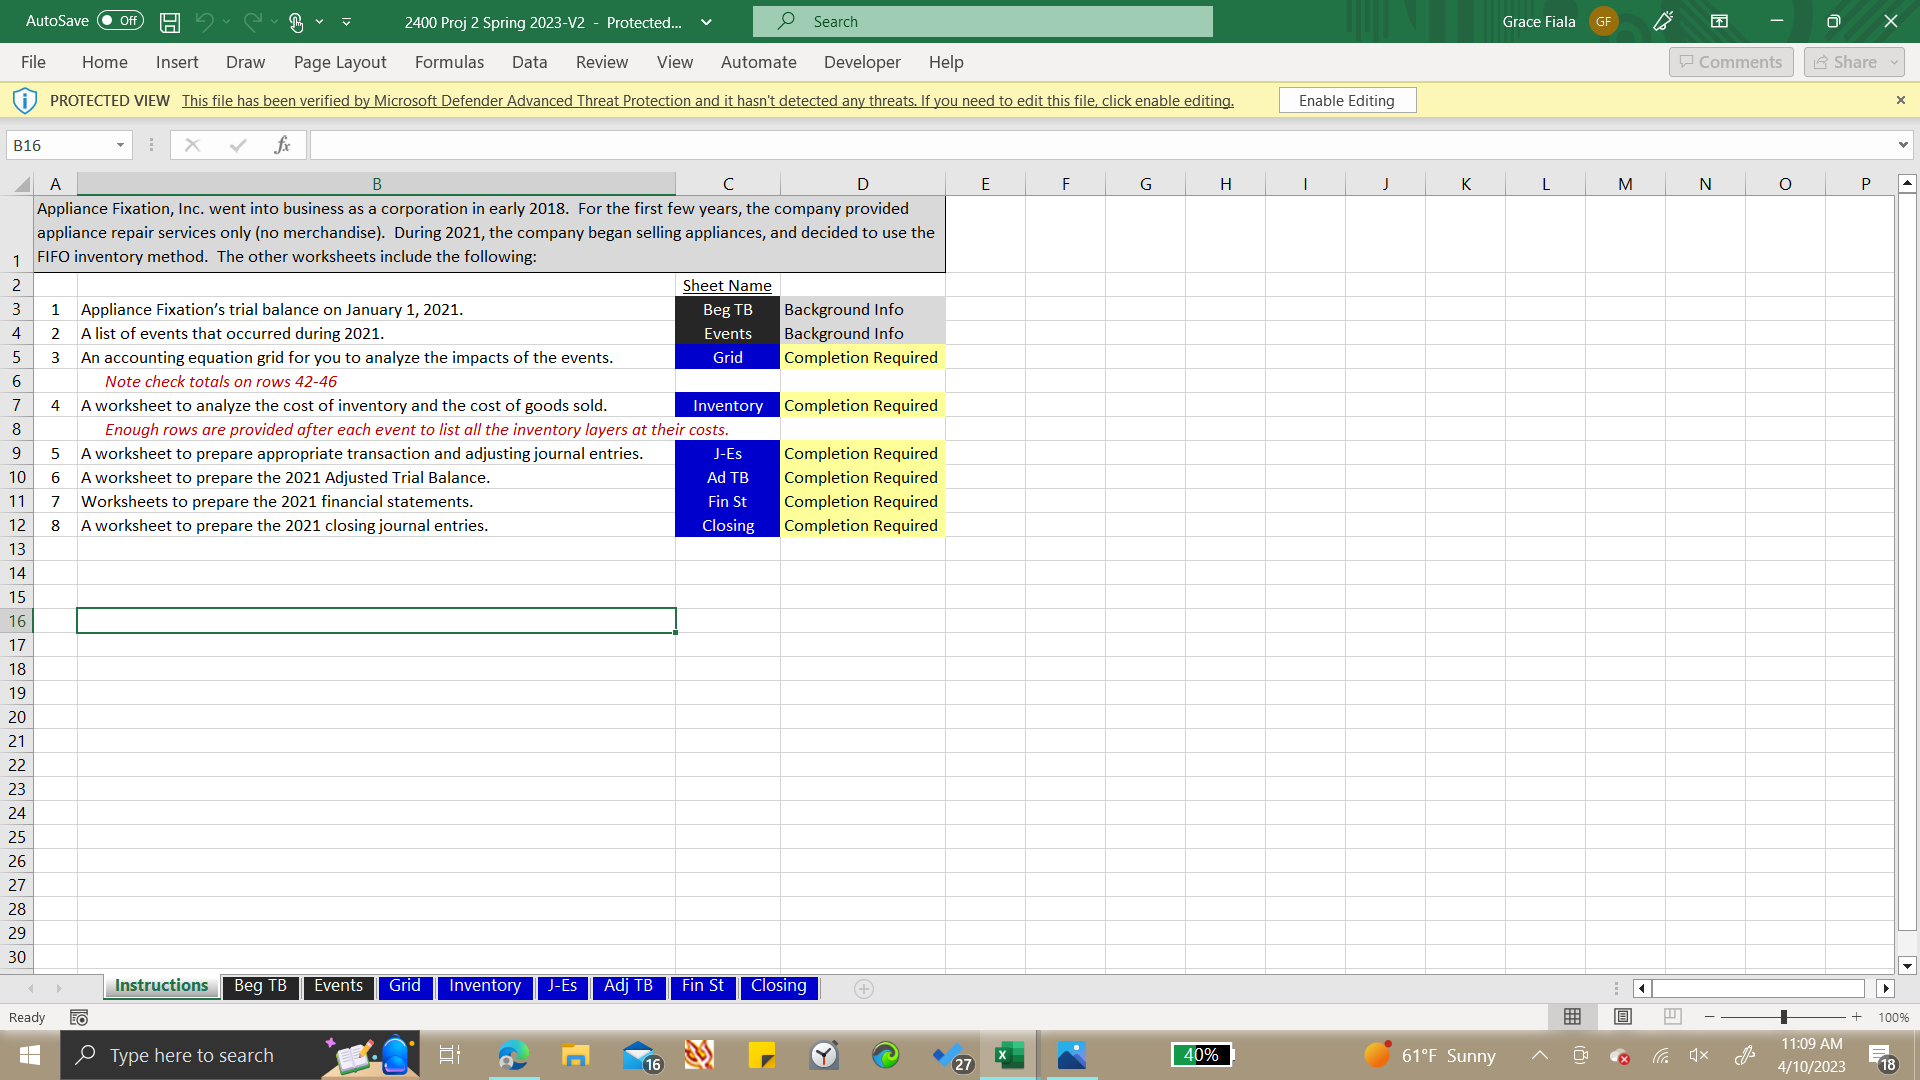Open the Formulas menu tab
1920x1080 pixels.
tap(448, 61)
